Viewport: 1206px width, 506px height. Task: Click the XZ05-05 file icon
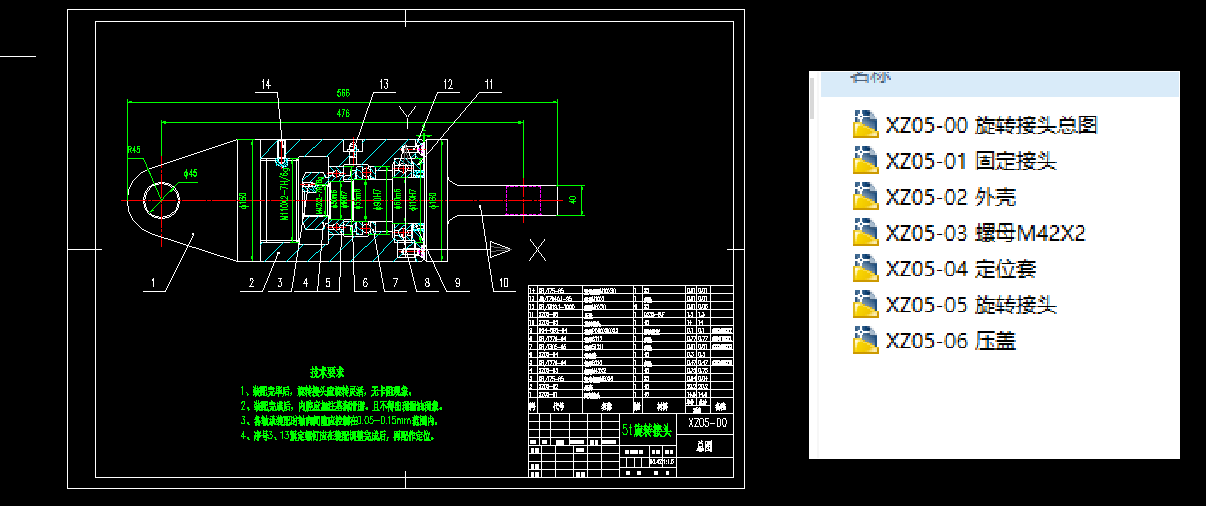pos(862,305)
